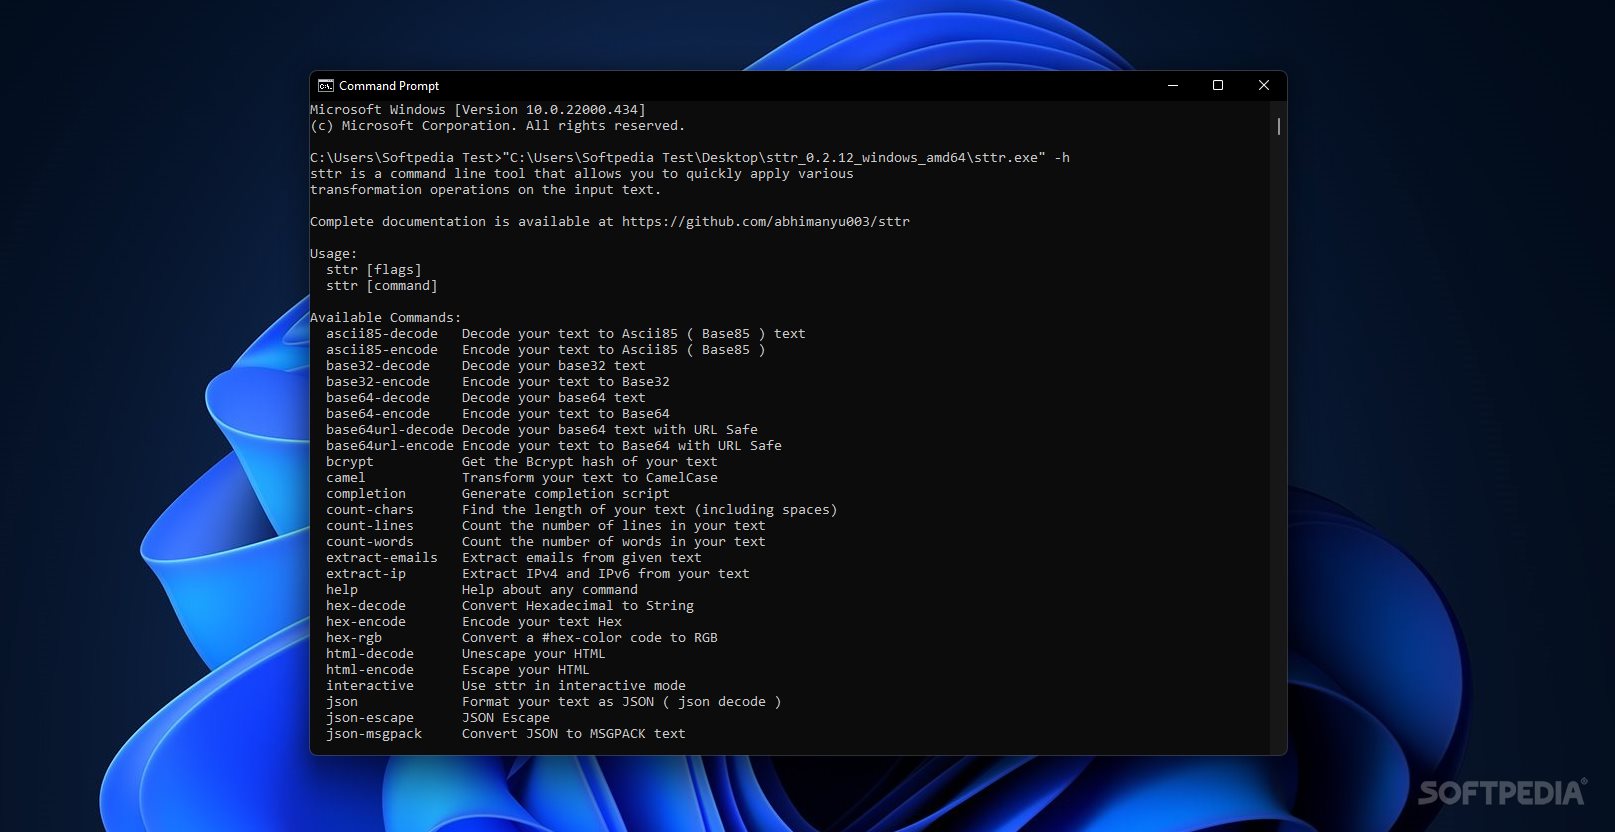Click 'Convert a #hex-color code to RGB'
Screen dimensions: 1615x832
point(590,638)
